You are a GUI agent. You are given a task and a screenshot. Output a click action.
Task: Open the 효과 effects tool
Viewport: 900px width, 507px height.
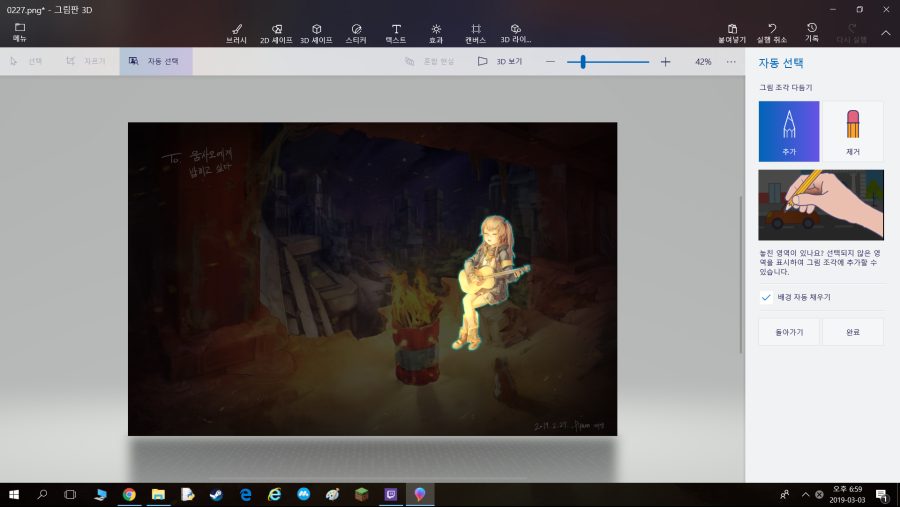[436, 34]
